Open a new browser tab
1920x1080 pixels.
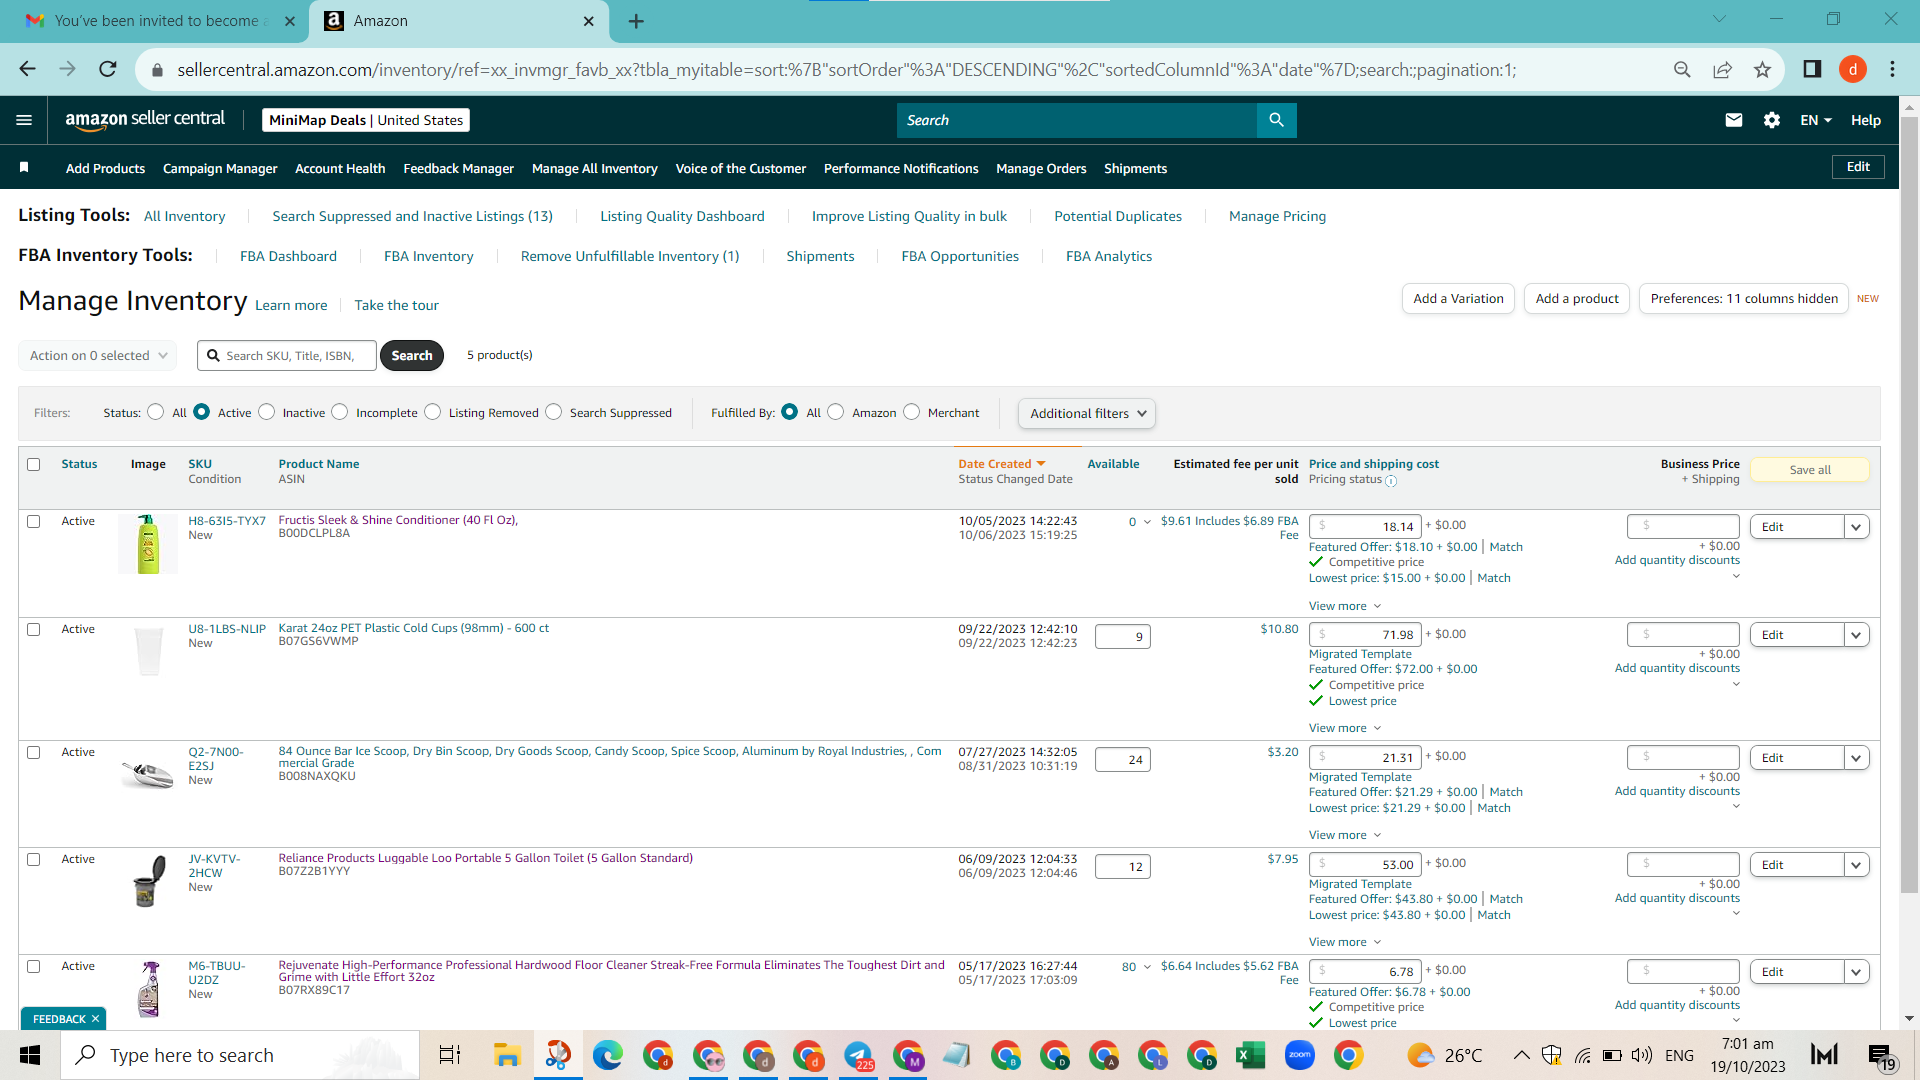pos(636,21)
